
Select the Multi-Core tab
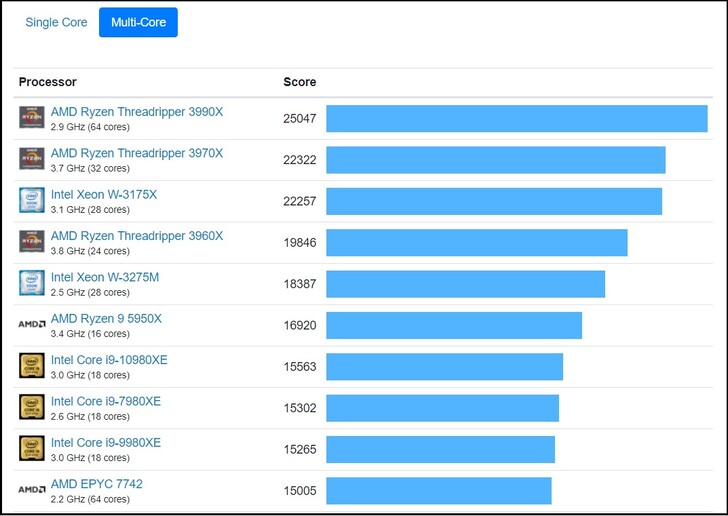138,22
